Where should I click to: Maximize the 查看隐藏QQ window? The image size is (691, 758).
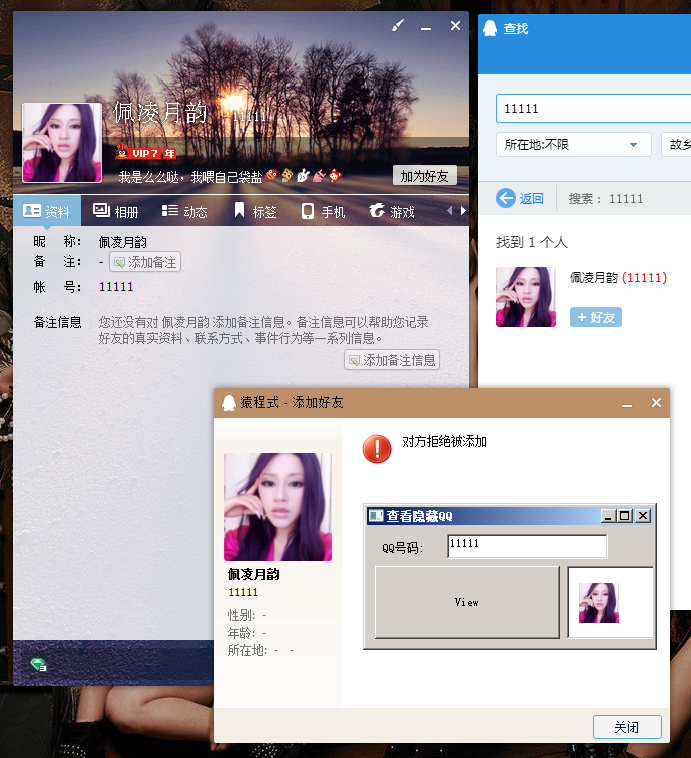click(x=624, y=516)
